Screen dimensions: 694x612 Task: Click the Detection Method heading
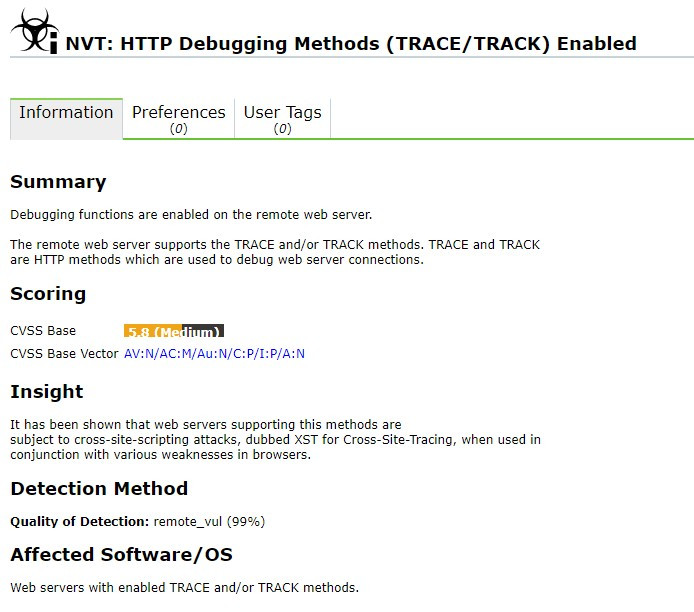[99, 489]
